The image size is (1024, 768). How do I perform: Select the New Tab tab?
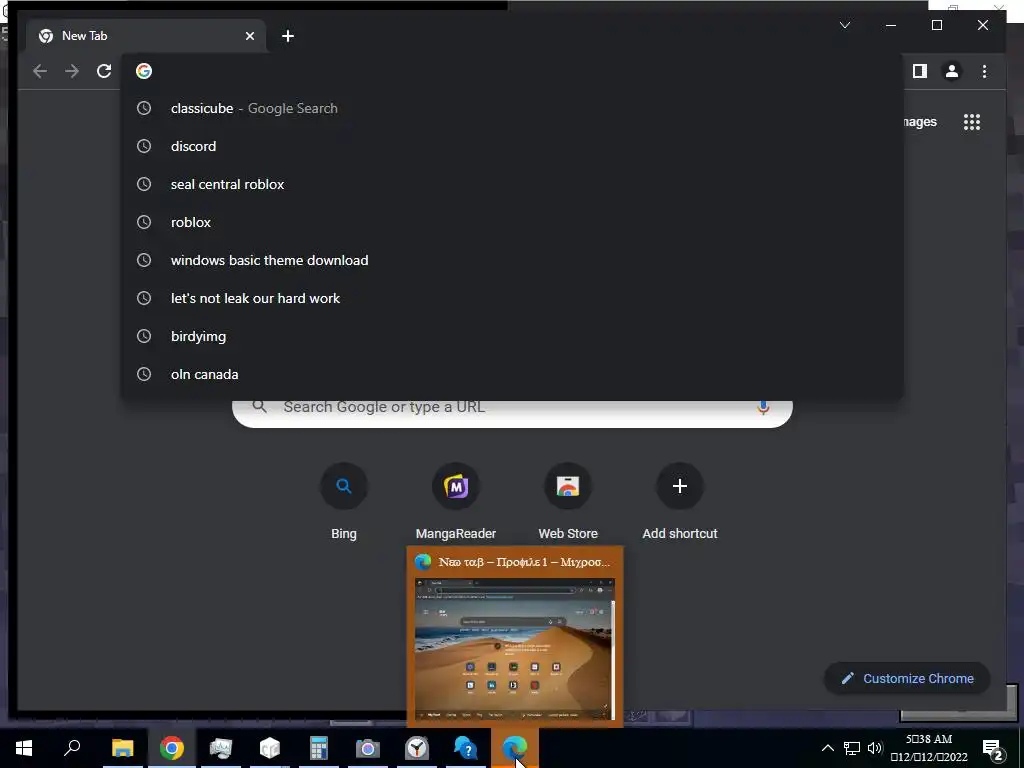pos(146,36)
